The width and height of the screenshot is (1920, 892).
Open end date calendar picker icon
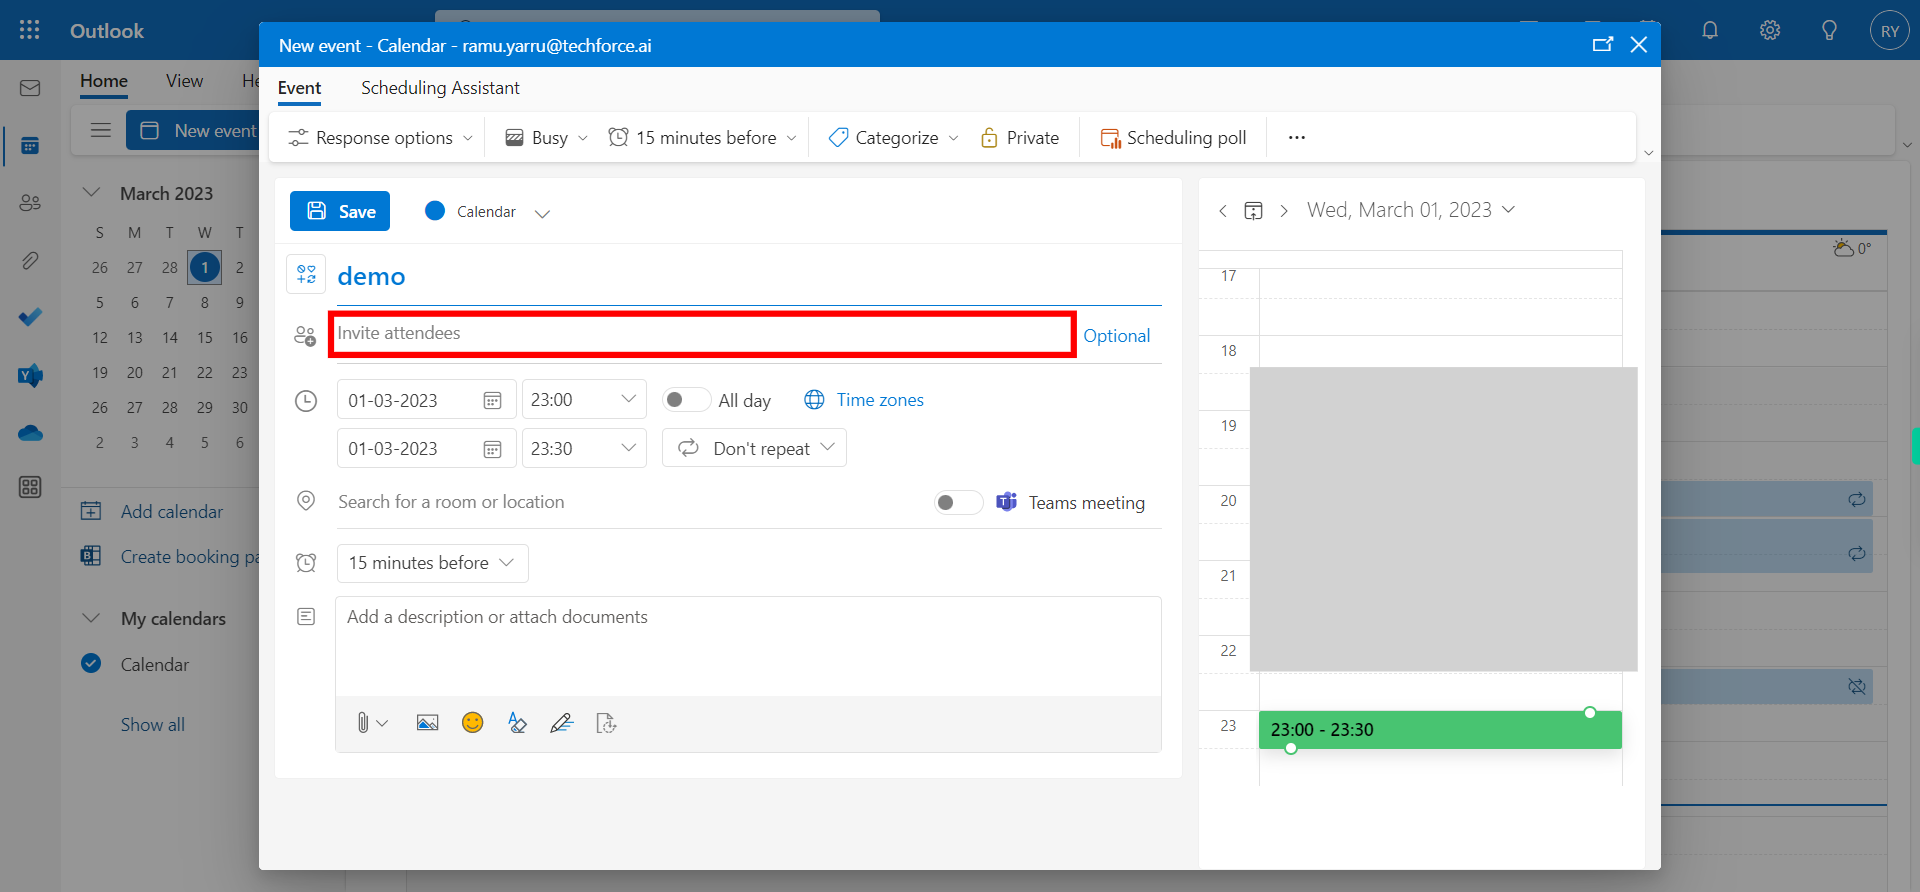tap(492, 449)
